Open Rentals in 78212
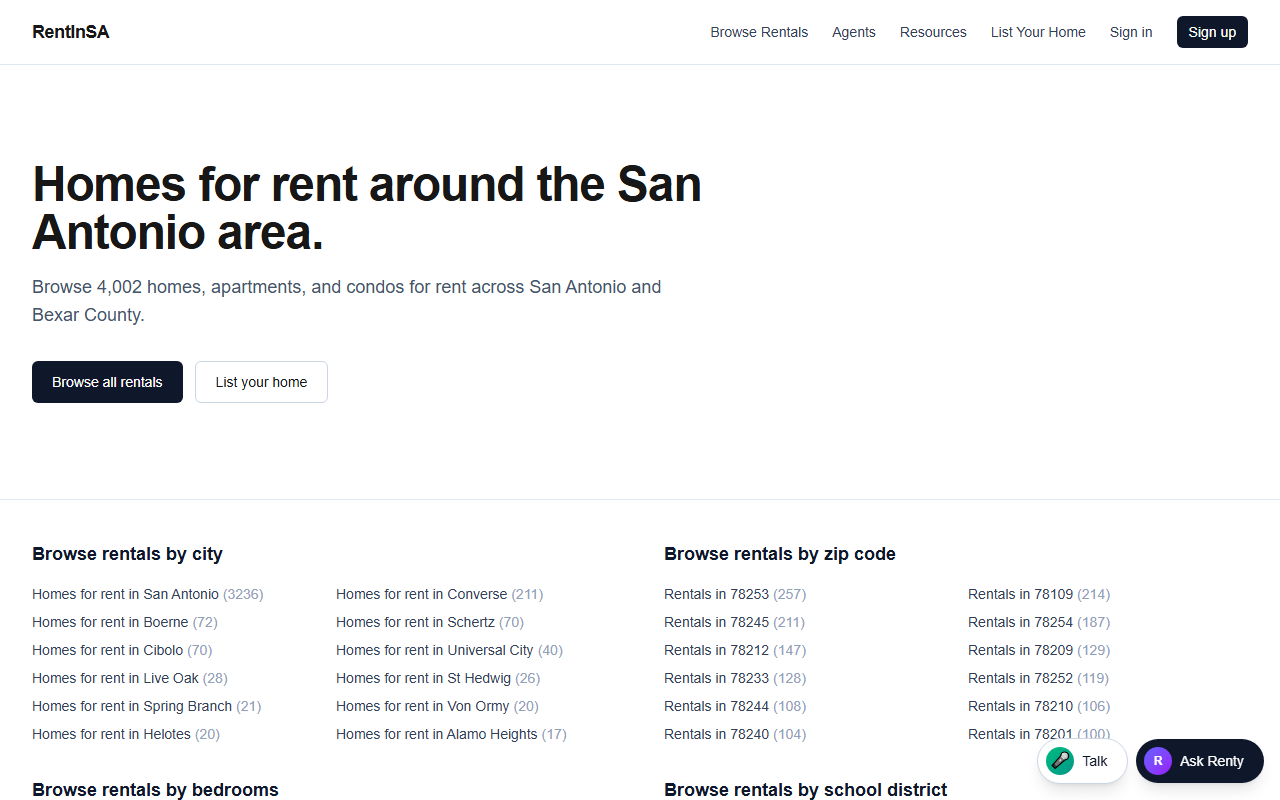The width and height of the screenshot is (1280, 800). point(735,650)
